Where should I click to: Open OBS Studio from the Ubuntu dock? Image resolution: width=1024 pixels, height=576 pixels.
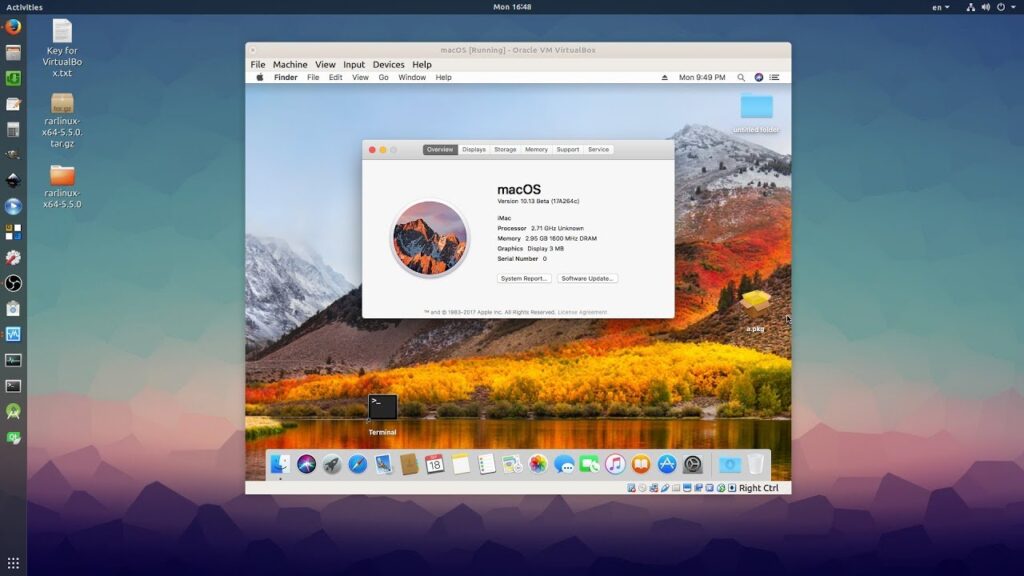click(x=13, y=283)
